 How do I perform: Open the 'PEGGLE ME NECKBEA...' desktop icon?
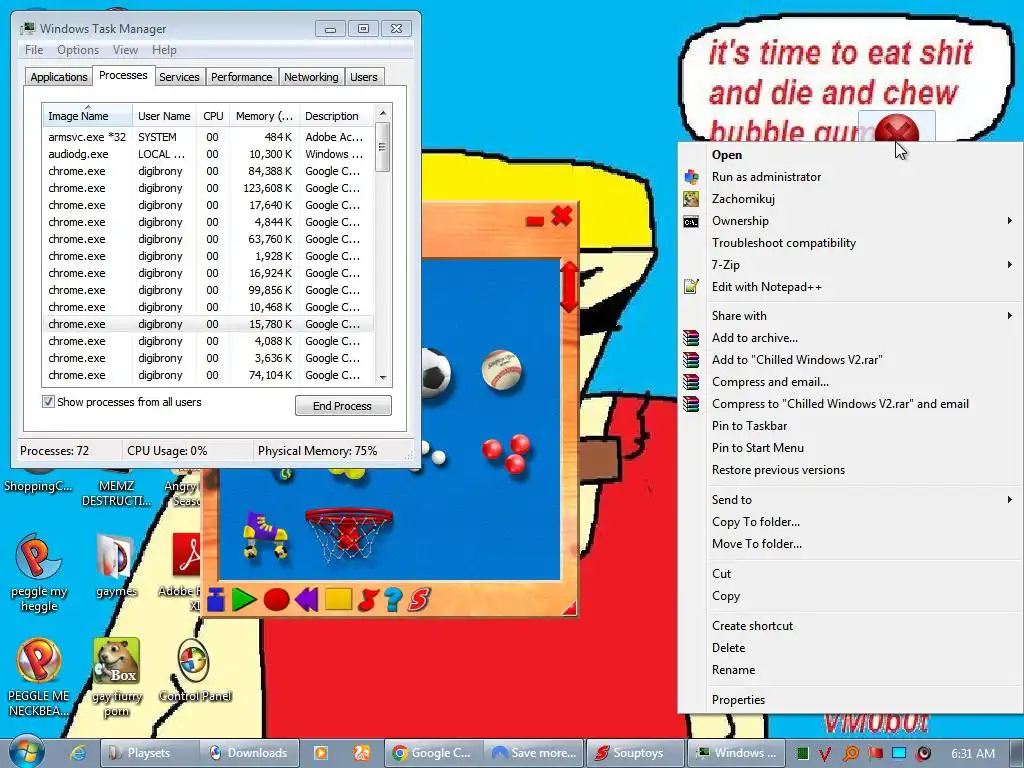pos(39,678)
